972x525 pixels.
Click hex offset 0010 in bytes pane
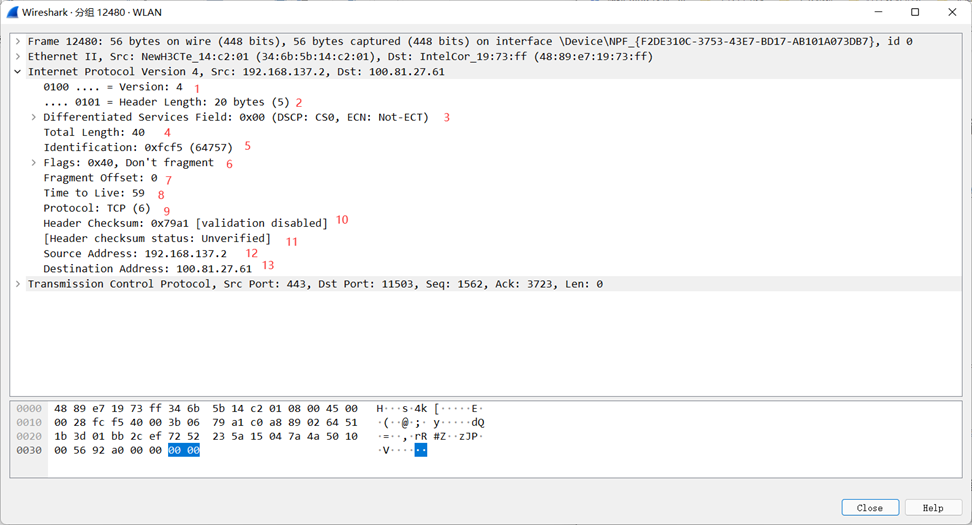click(x=29, y=423)
